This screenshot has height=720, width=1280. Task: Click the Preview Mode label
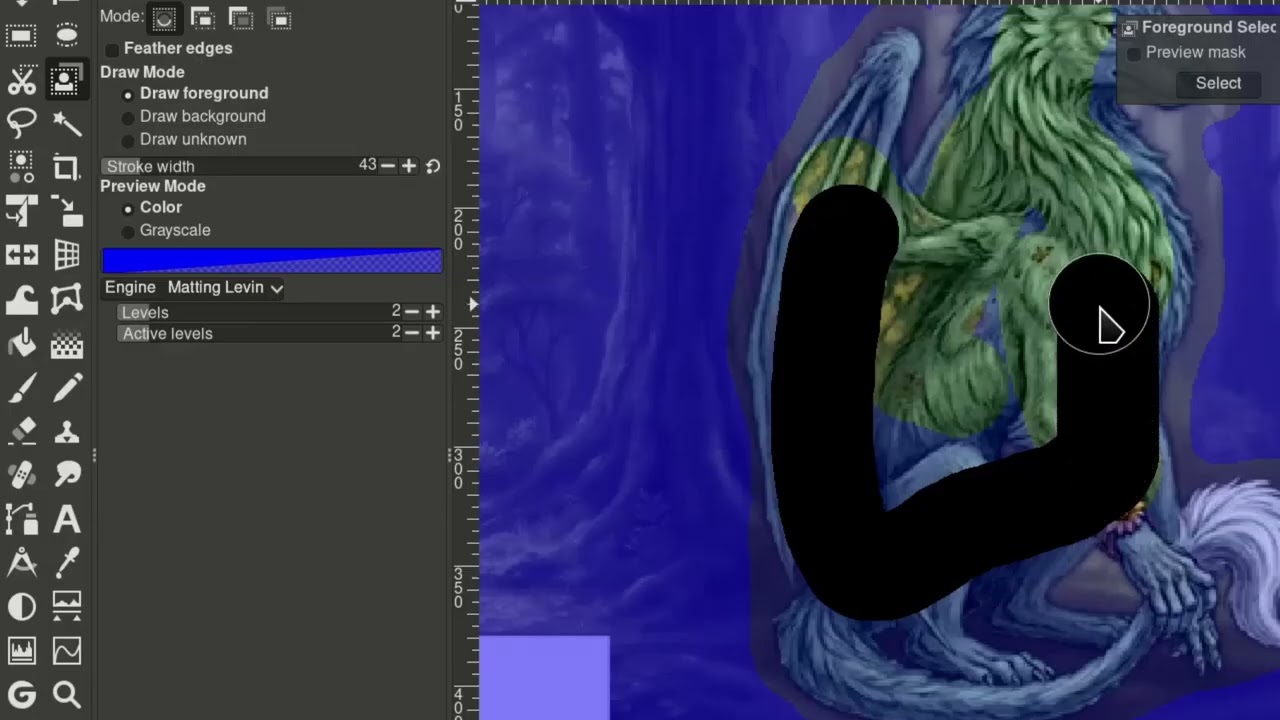pyautogui.click(x=152, y=186)
